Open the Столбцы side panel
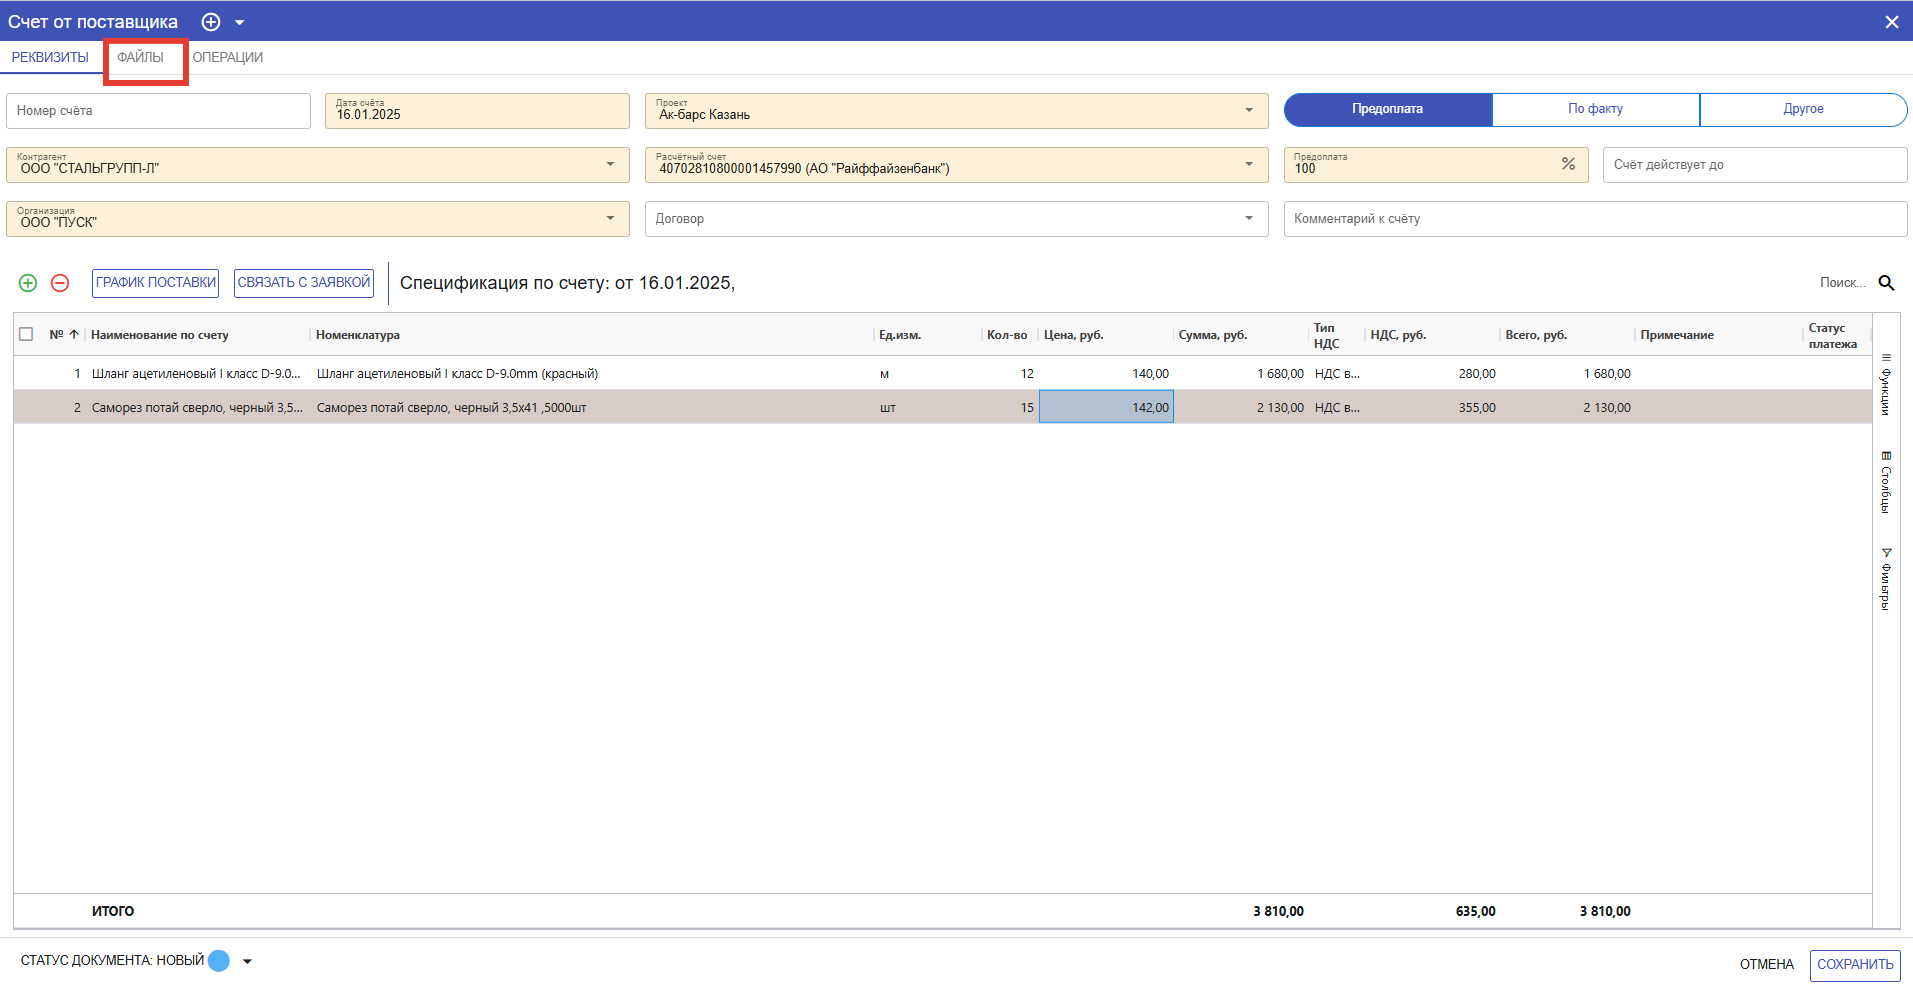 [x=1886, y=483]
